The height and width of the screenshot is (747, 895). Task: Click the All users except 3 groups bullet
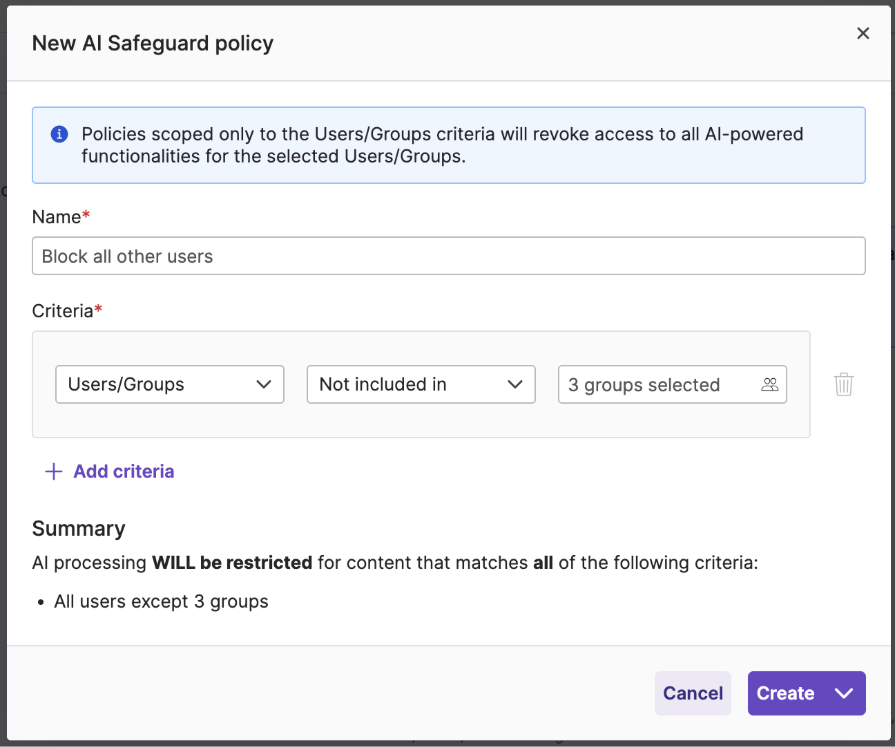pos(161,601)
